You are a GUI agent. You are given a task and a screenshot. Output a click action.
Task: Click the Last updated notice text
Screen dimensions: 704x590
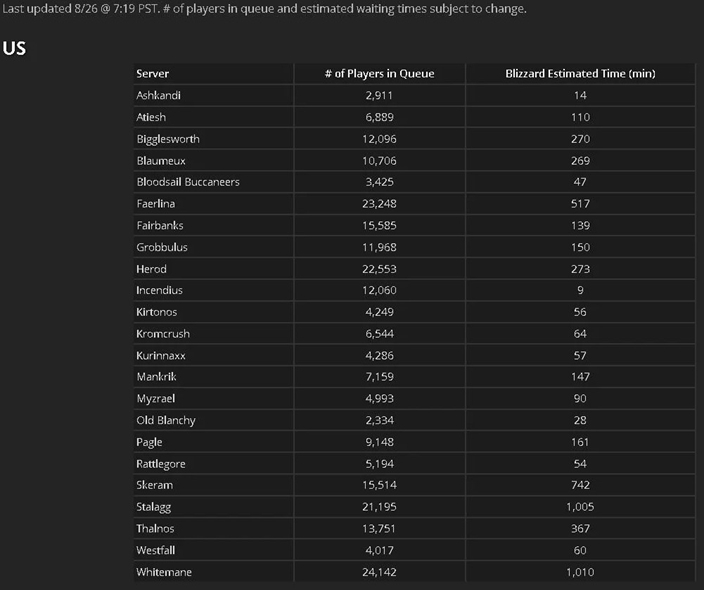pyautogui.click(x=264, y=9)
